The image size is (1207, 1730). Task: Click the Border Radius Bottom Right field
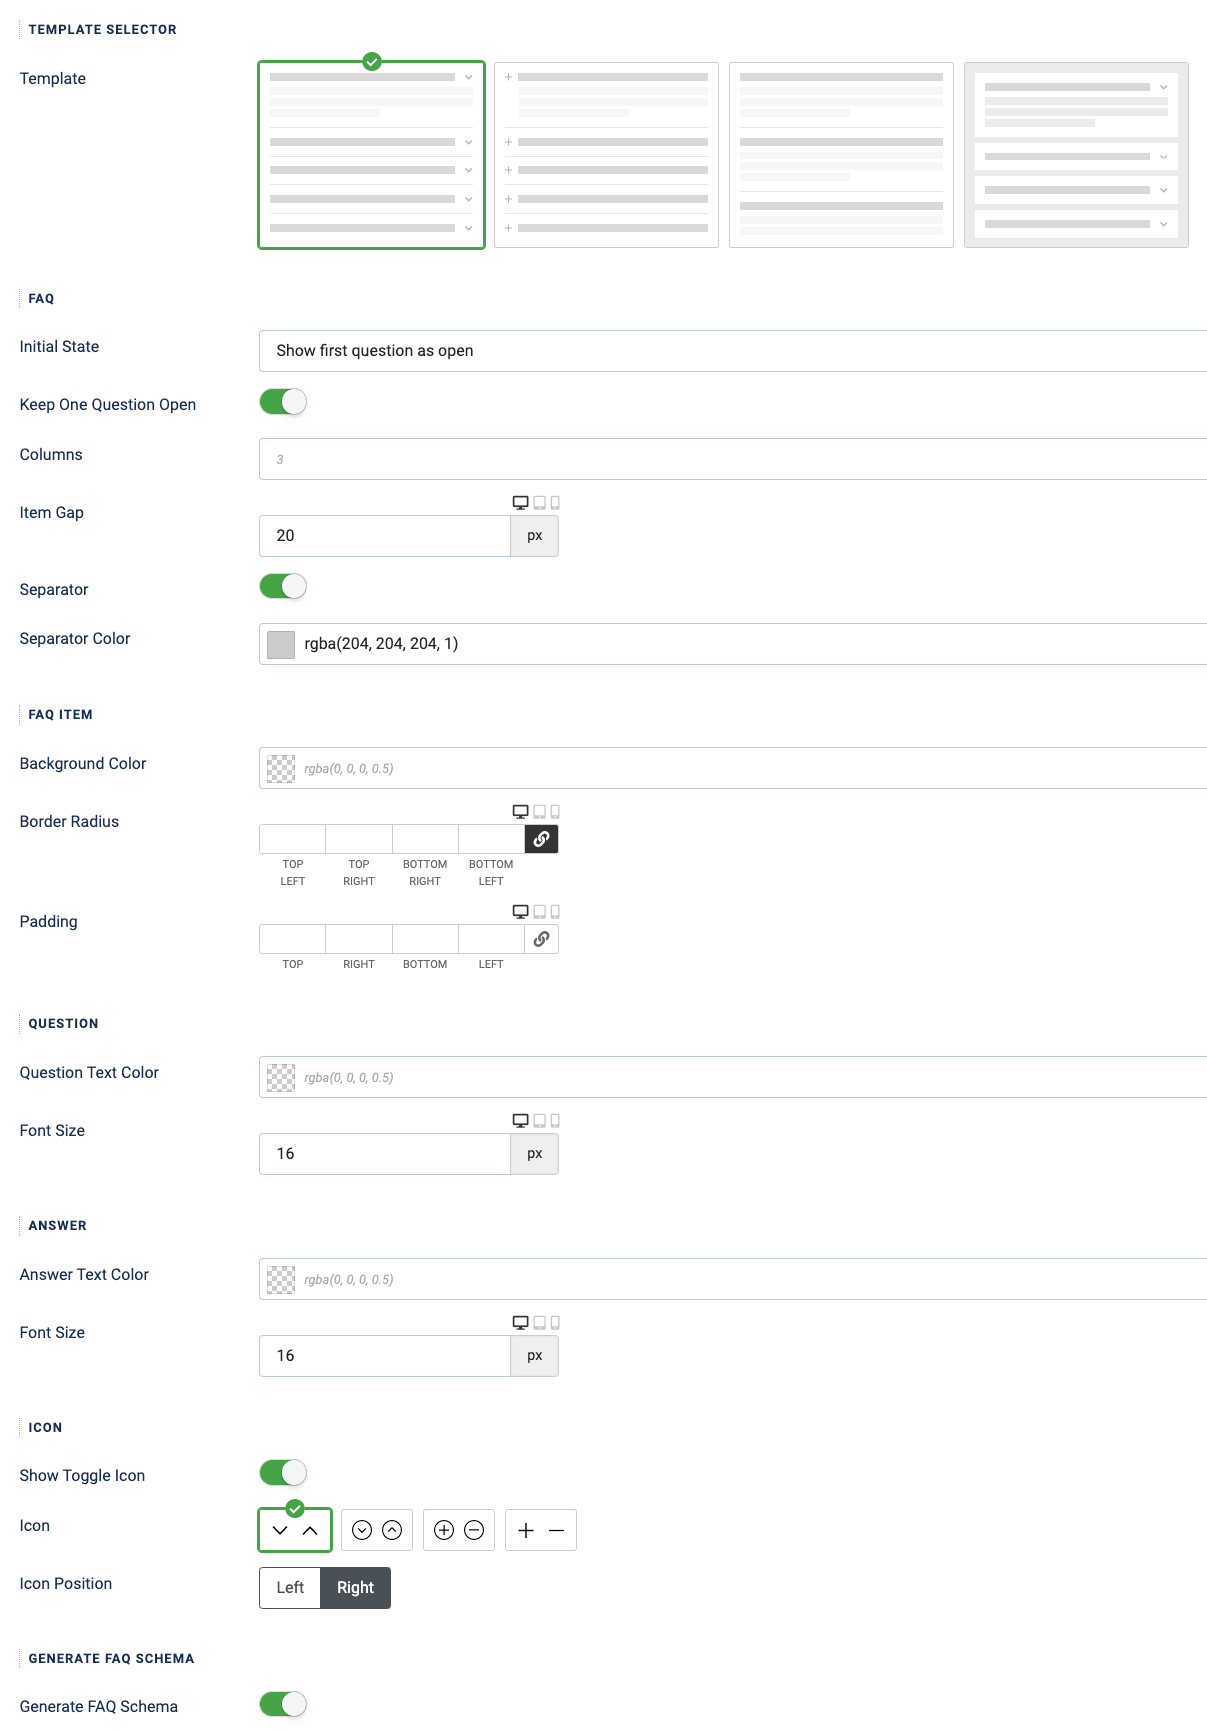(425, 839)
